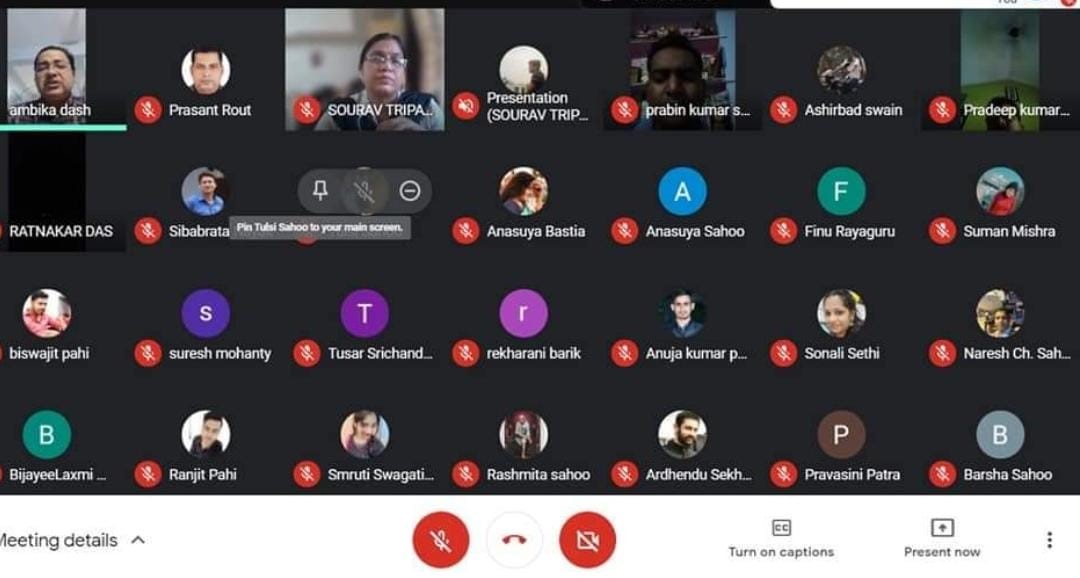The height and width of the screenshot is (578, 1080).
Task: Select Anasuya Sahoo's blue A avatar
Action: 683,191
